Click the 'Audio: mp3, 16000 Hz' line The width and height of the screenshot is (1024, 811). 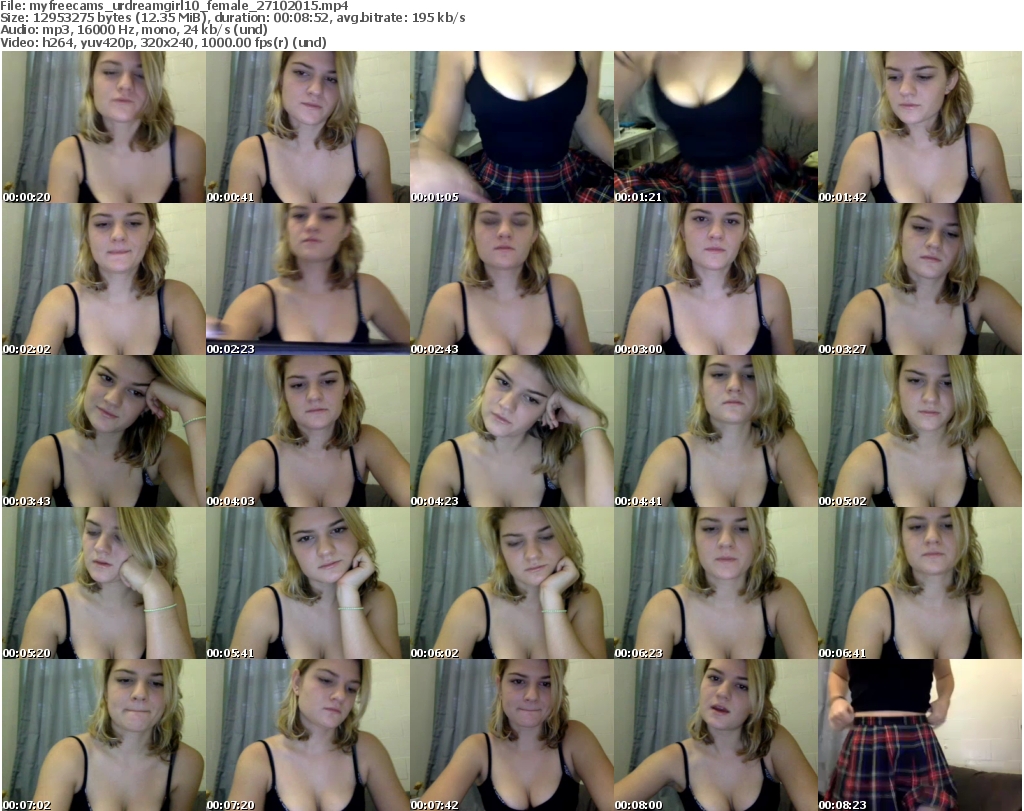click(x=134, y=30)
